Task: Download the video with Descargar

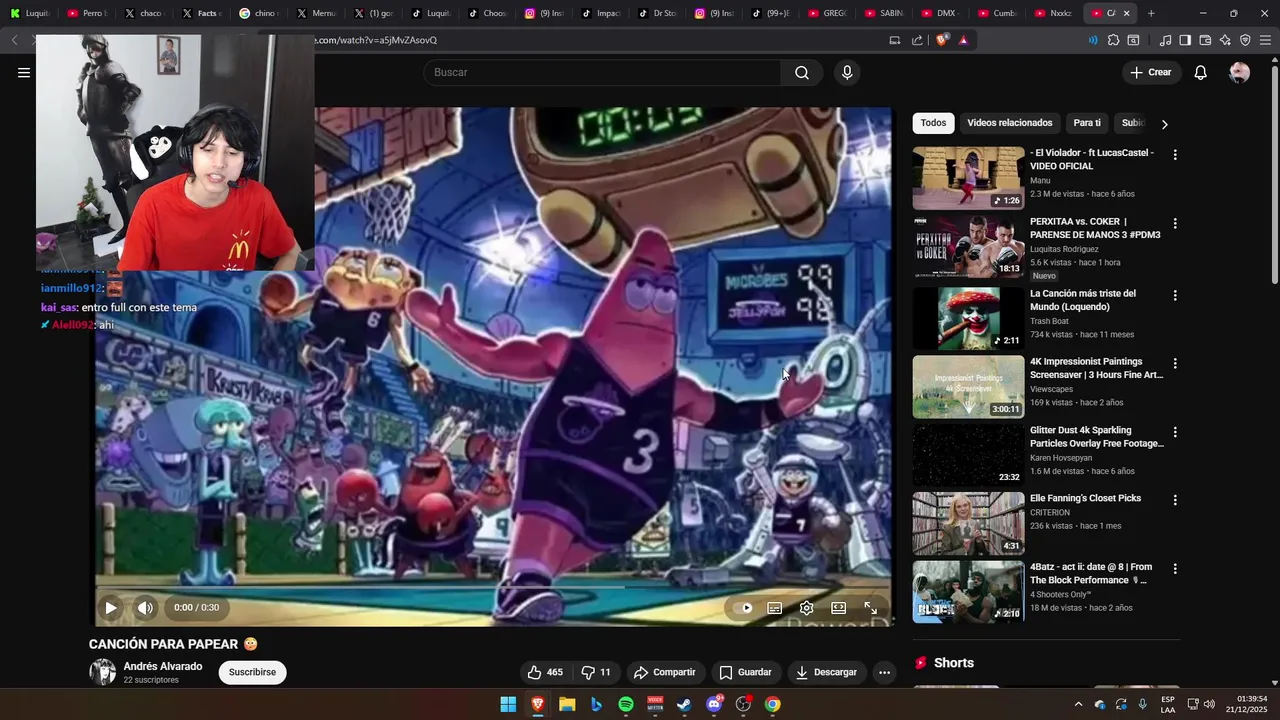Action: [827, 672]
